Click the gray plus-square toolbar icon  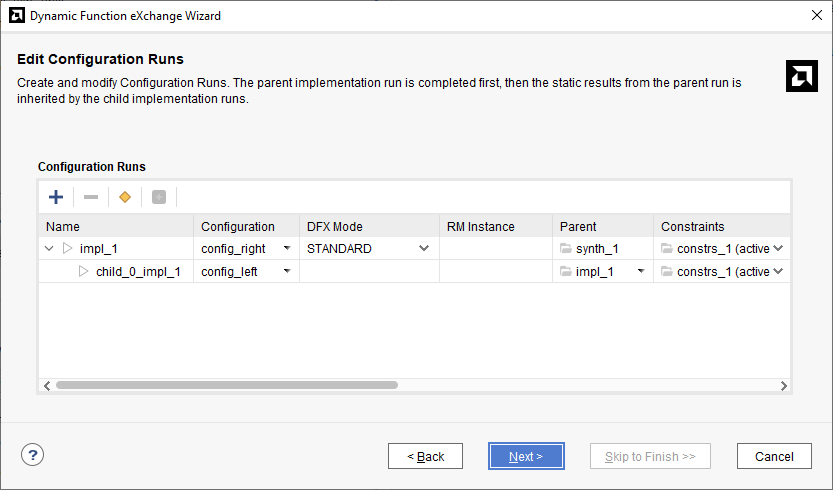tap(159, 197)
